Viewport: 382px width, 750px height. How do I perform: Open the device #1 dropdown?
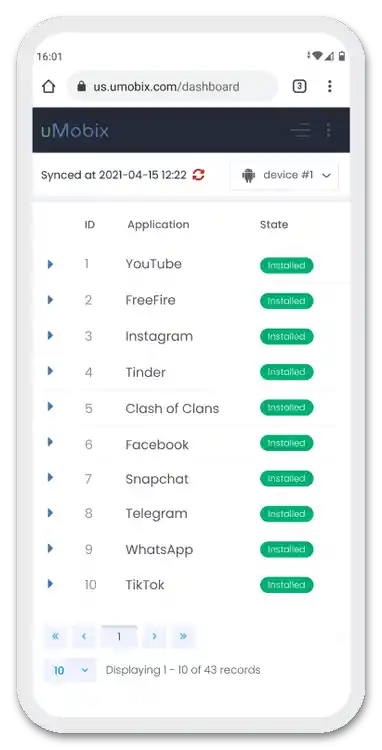click(x=285, y=176)
